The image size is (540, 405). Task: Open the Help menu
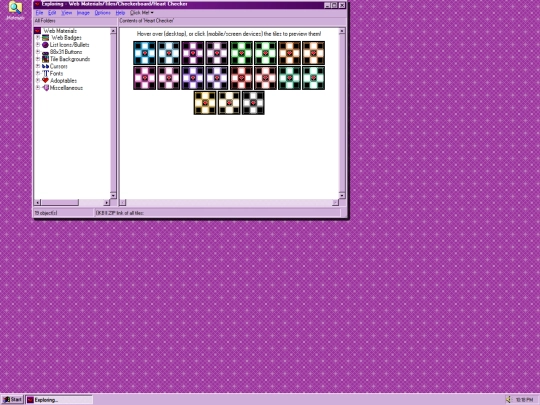click(120, 13)
